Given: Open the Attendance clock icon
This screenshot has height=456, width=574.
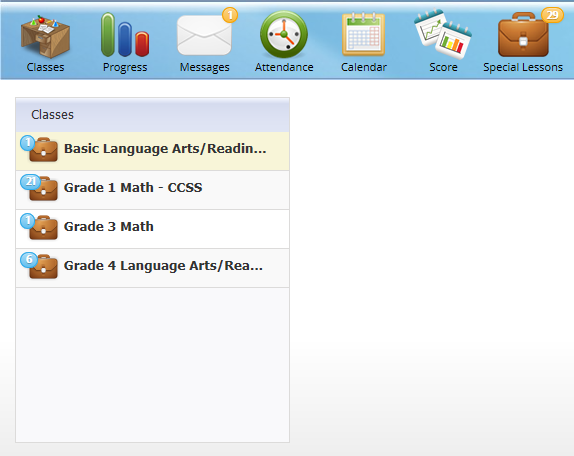Looking at the screenshot, I should pyautogui.click(x=284, y=34).
